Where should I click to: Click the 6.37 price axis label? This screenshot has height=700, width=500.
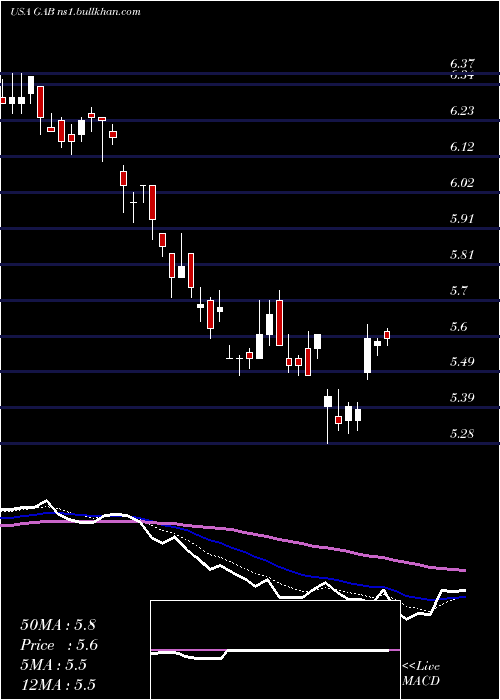(x=462, y=65)
